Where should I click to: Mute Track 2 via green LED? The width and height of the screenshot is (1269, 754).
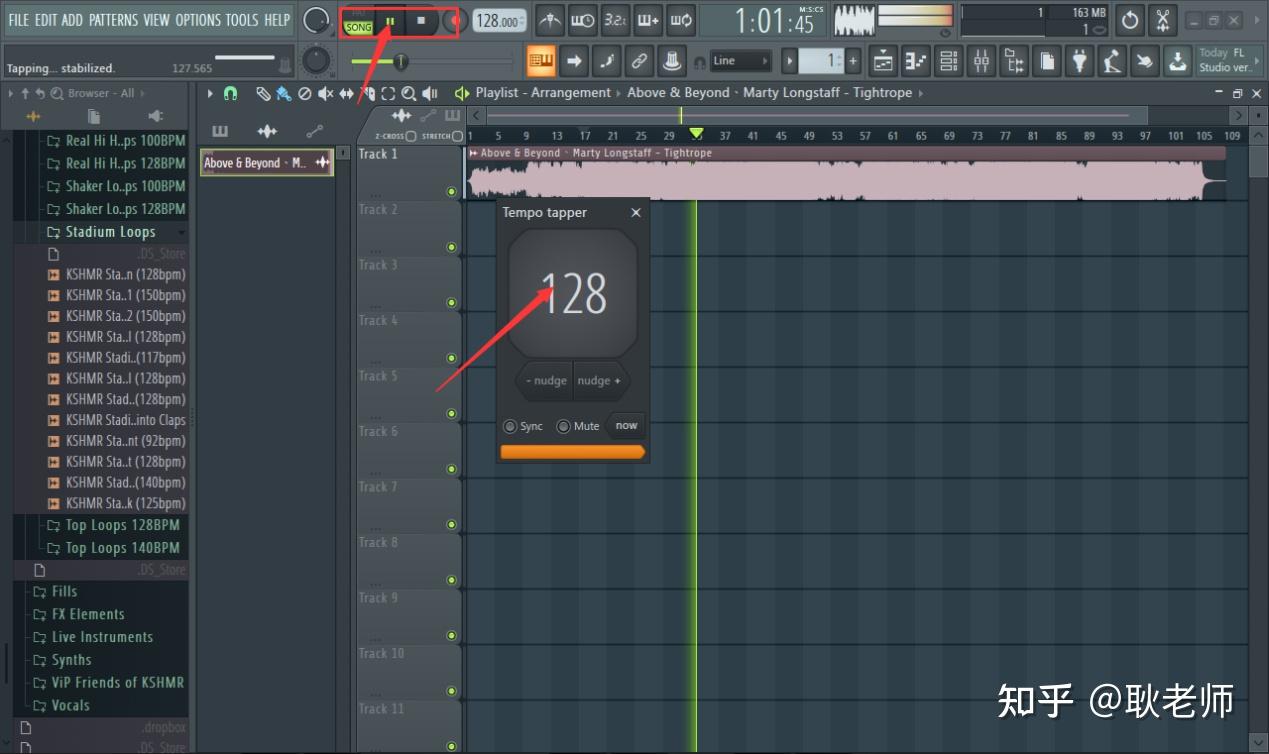[451, 247]
